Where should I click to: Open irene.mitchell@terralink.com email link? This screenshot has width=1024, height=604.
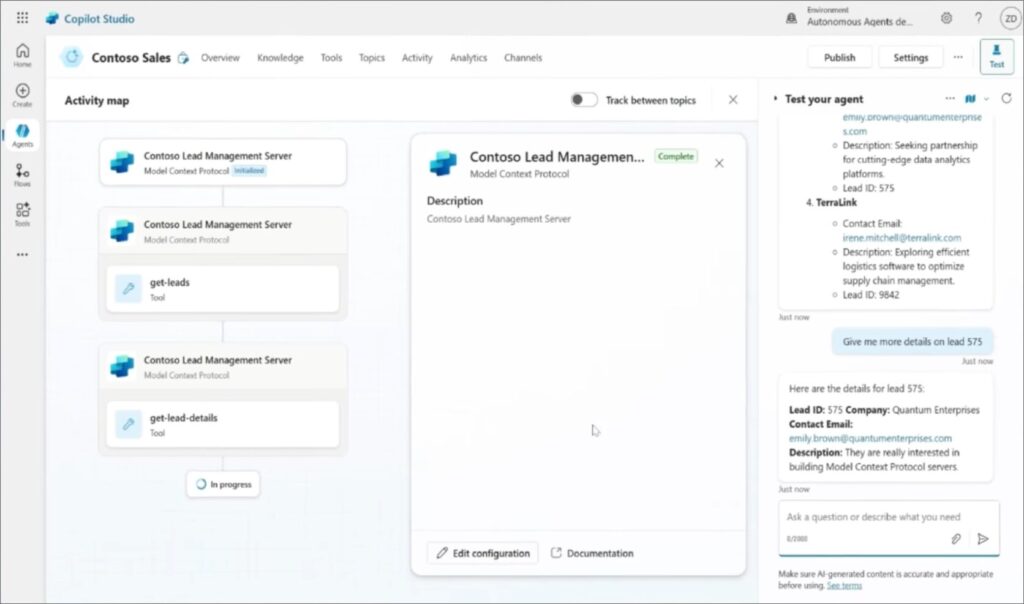(x=902, y=238)
